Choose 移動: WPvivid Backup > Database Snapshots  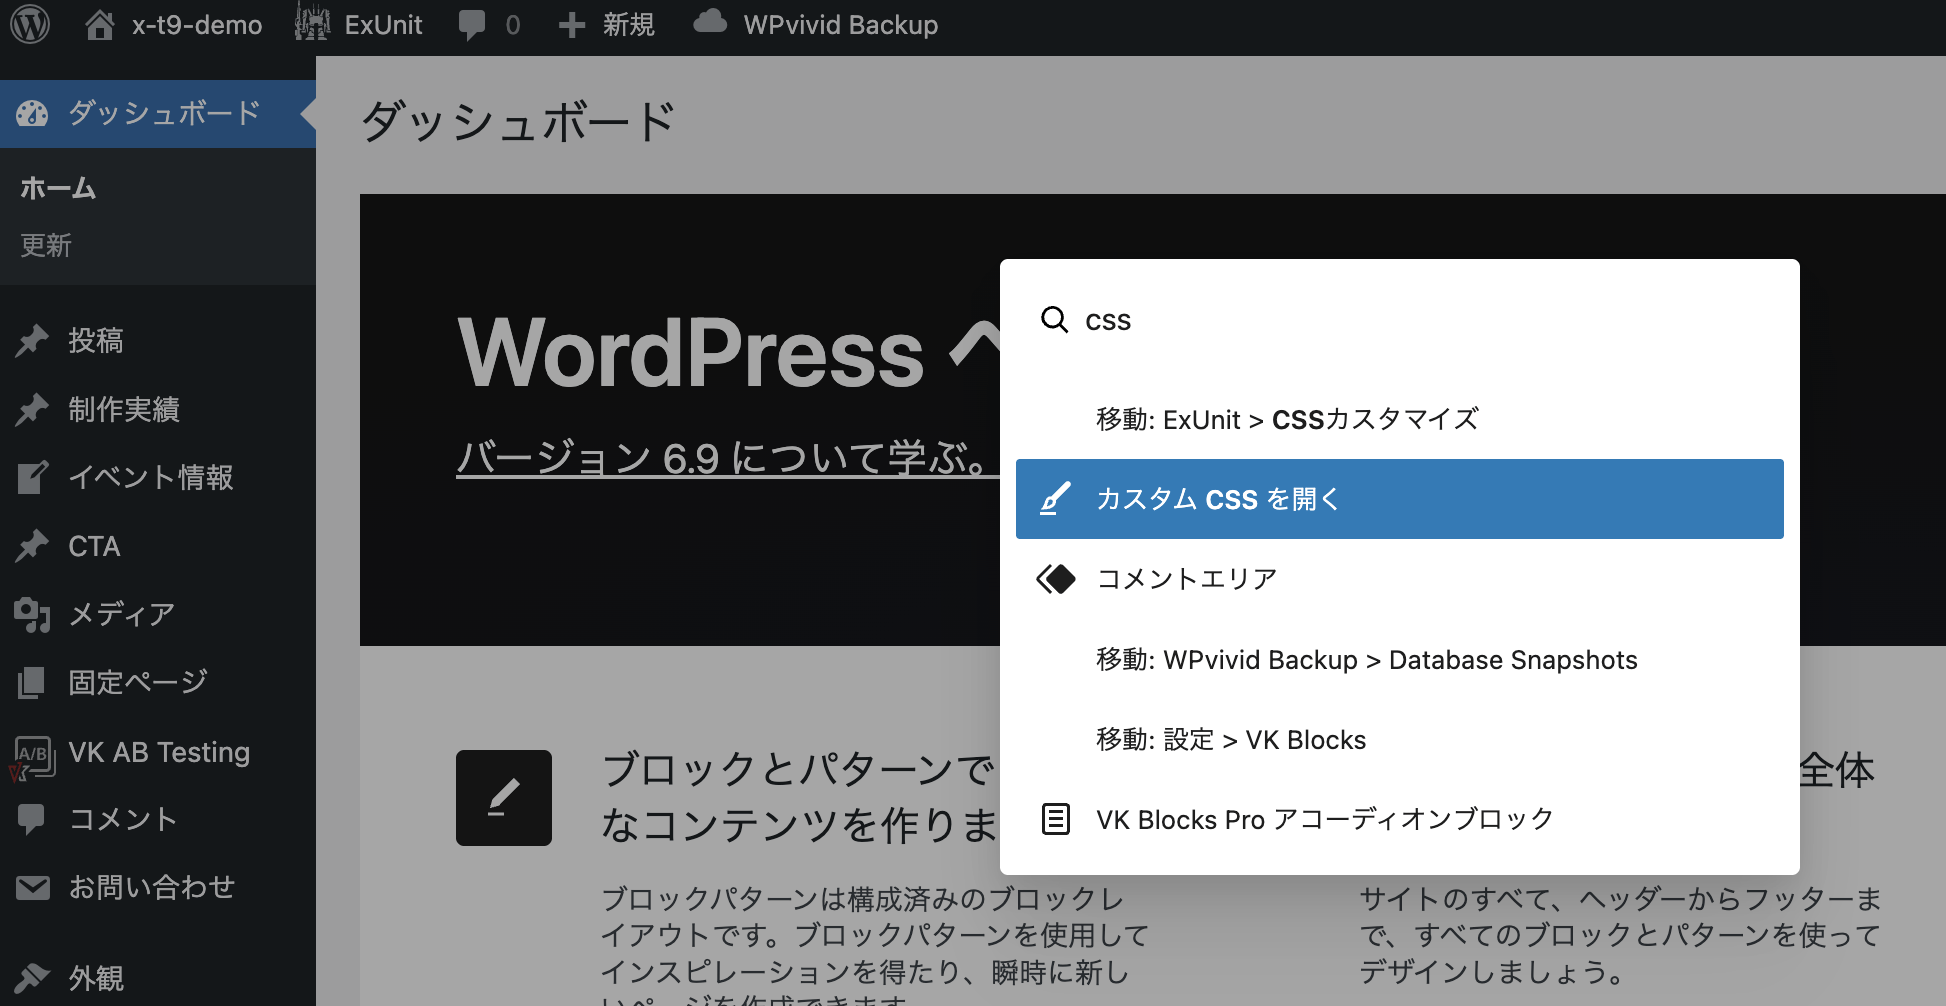[x=1399, y=660]
